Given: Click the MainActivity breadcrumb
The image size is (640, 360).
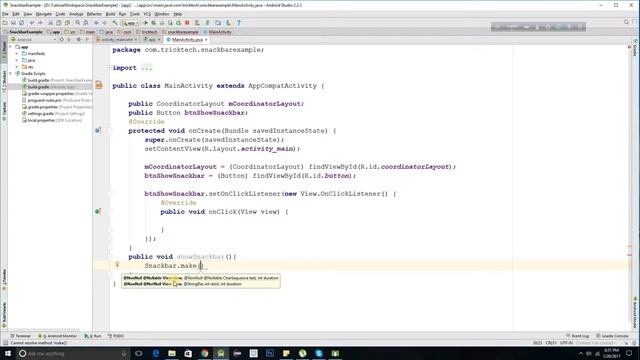Looking at the screenshot, I should click(217, 32).
